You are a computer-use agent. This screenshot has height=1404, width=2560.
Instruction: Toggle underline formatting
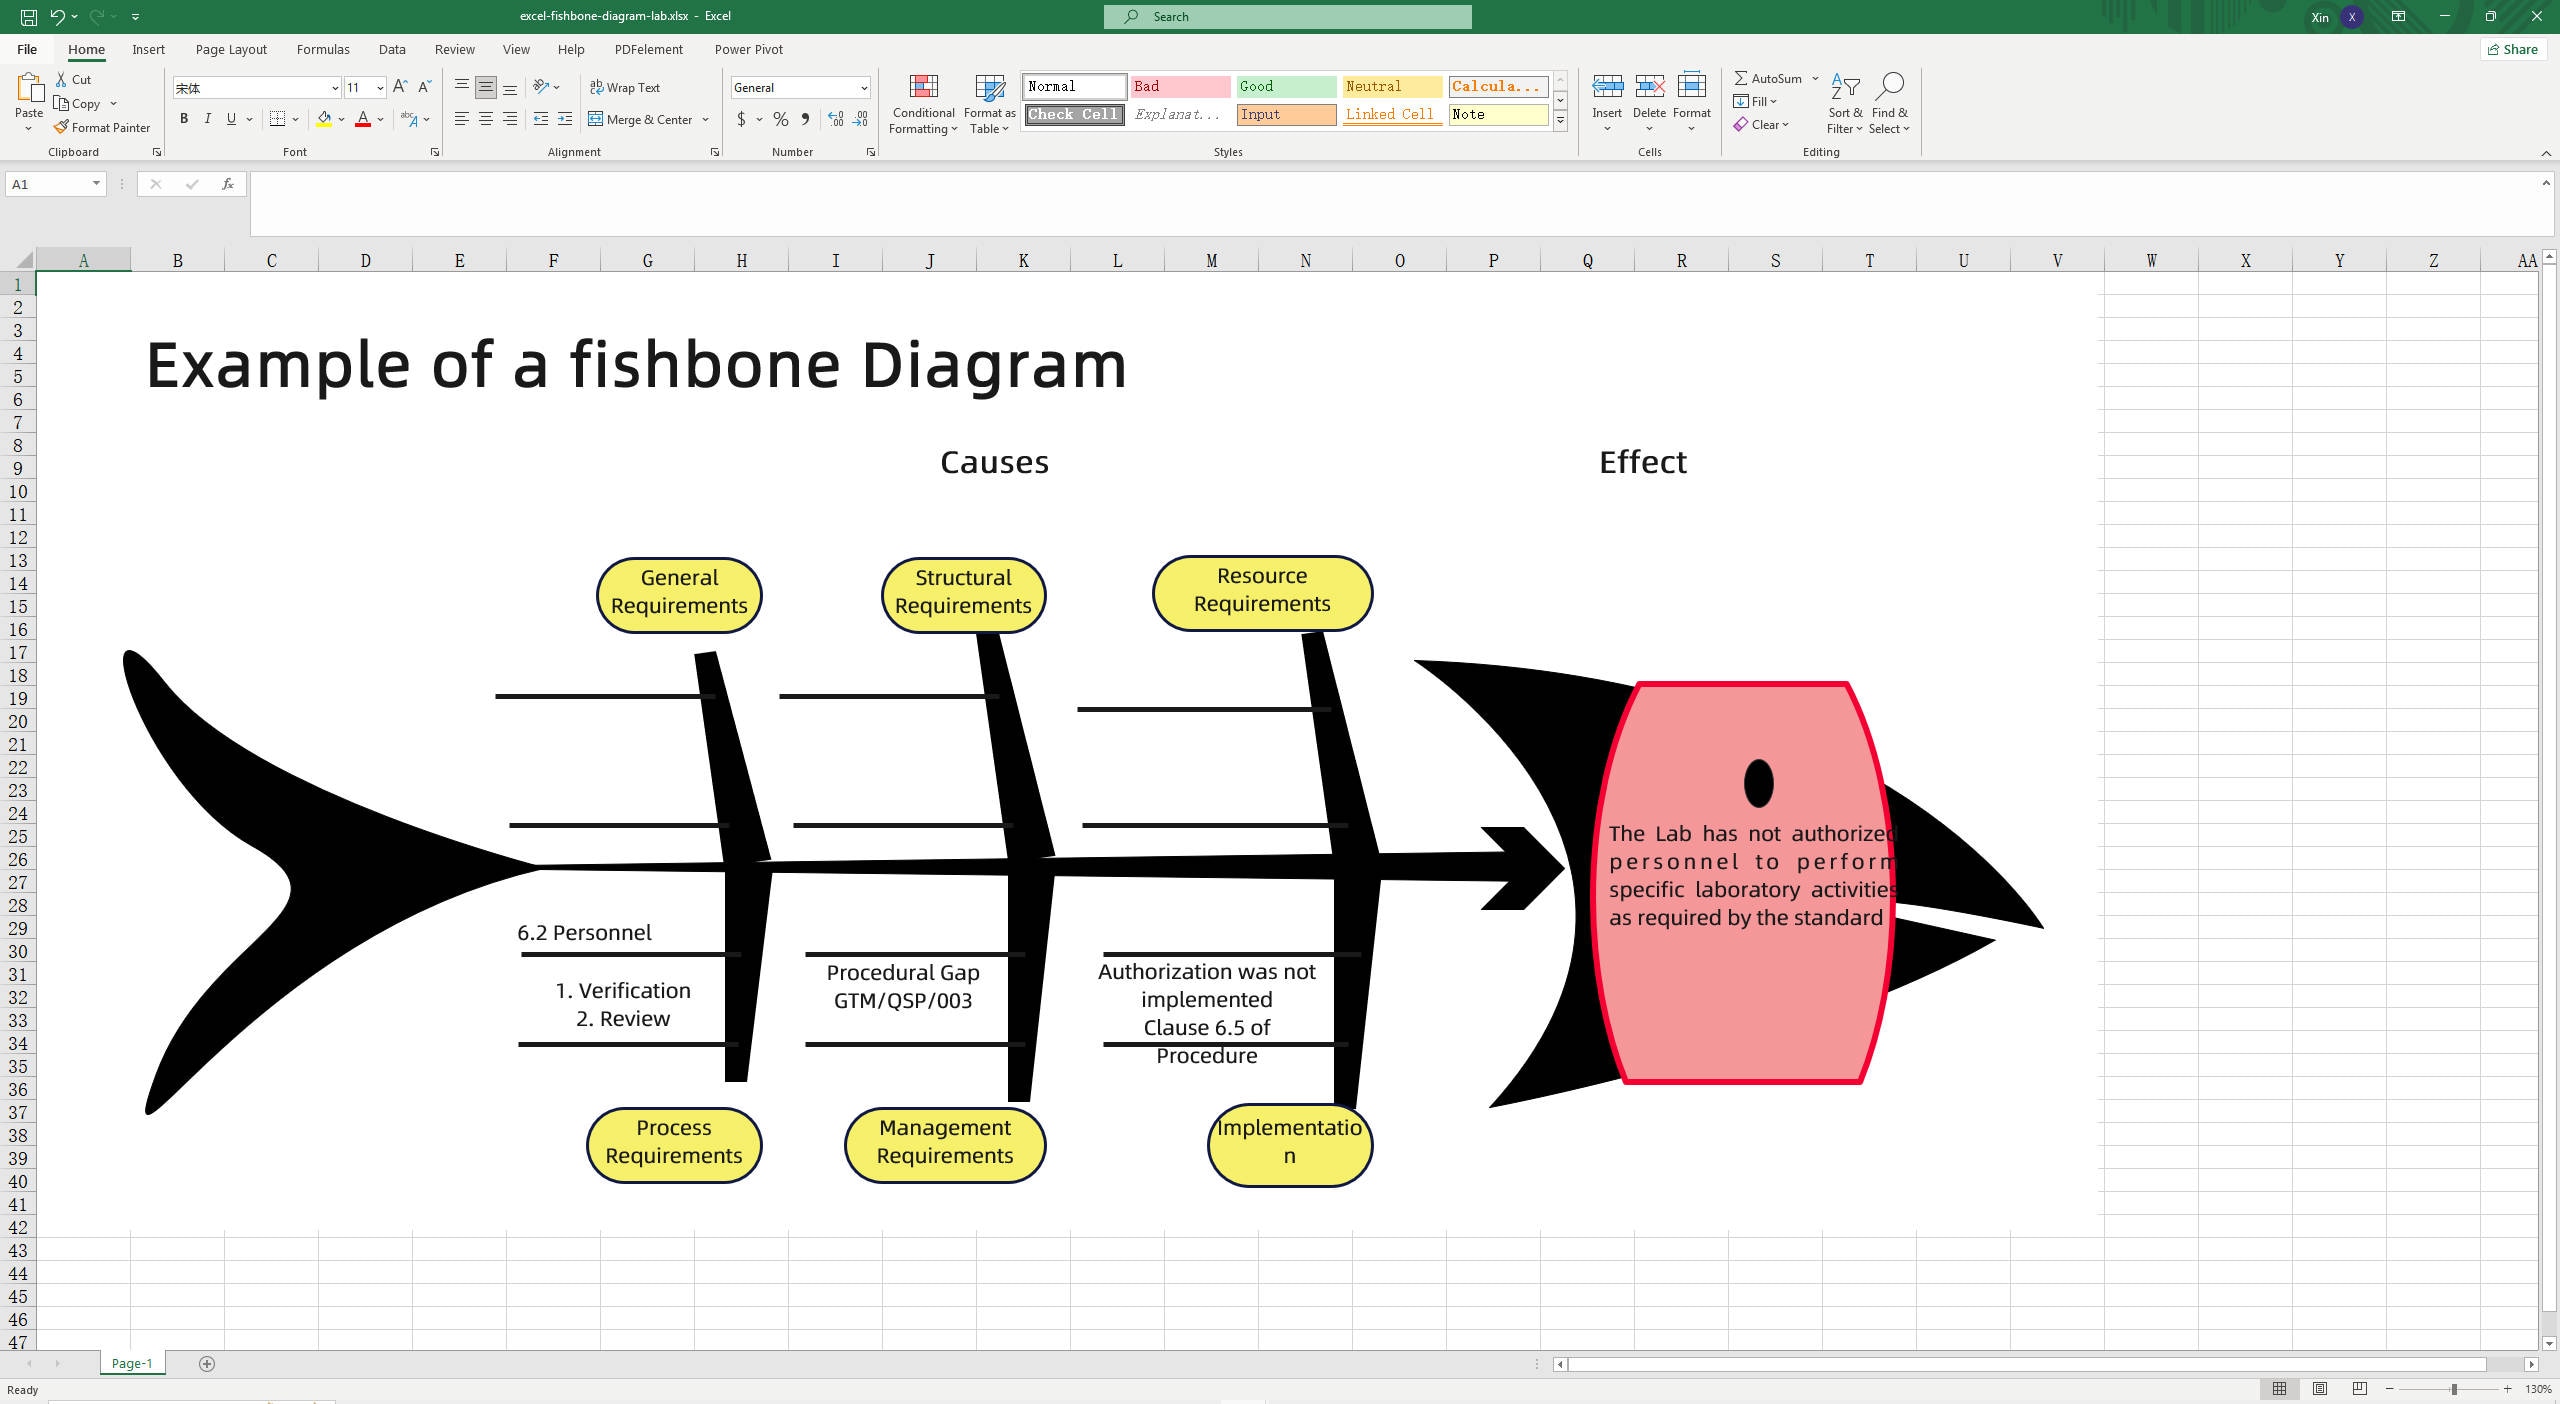click(231, 119)
